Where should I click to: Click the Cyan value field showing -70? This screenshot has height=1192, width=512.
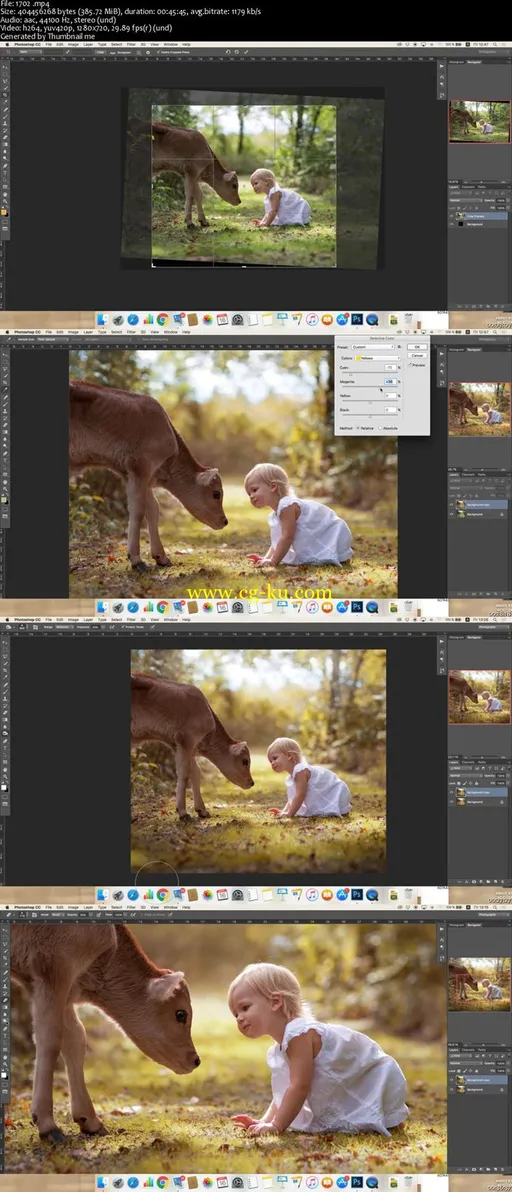389,368
